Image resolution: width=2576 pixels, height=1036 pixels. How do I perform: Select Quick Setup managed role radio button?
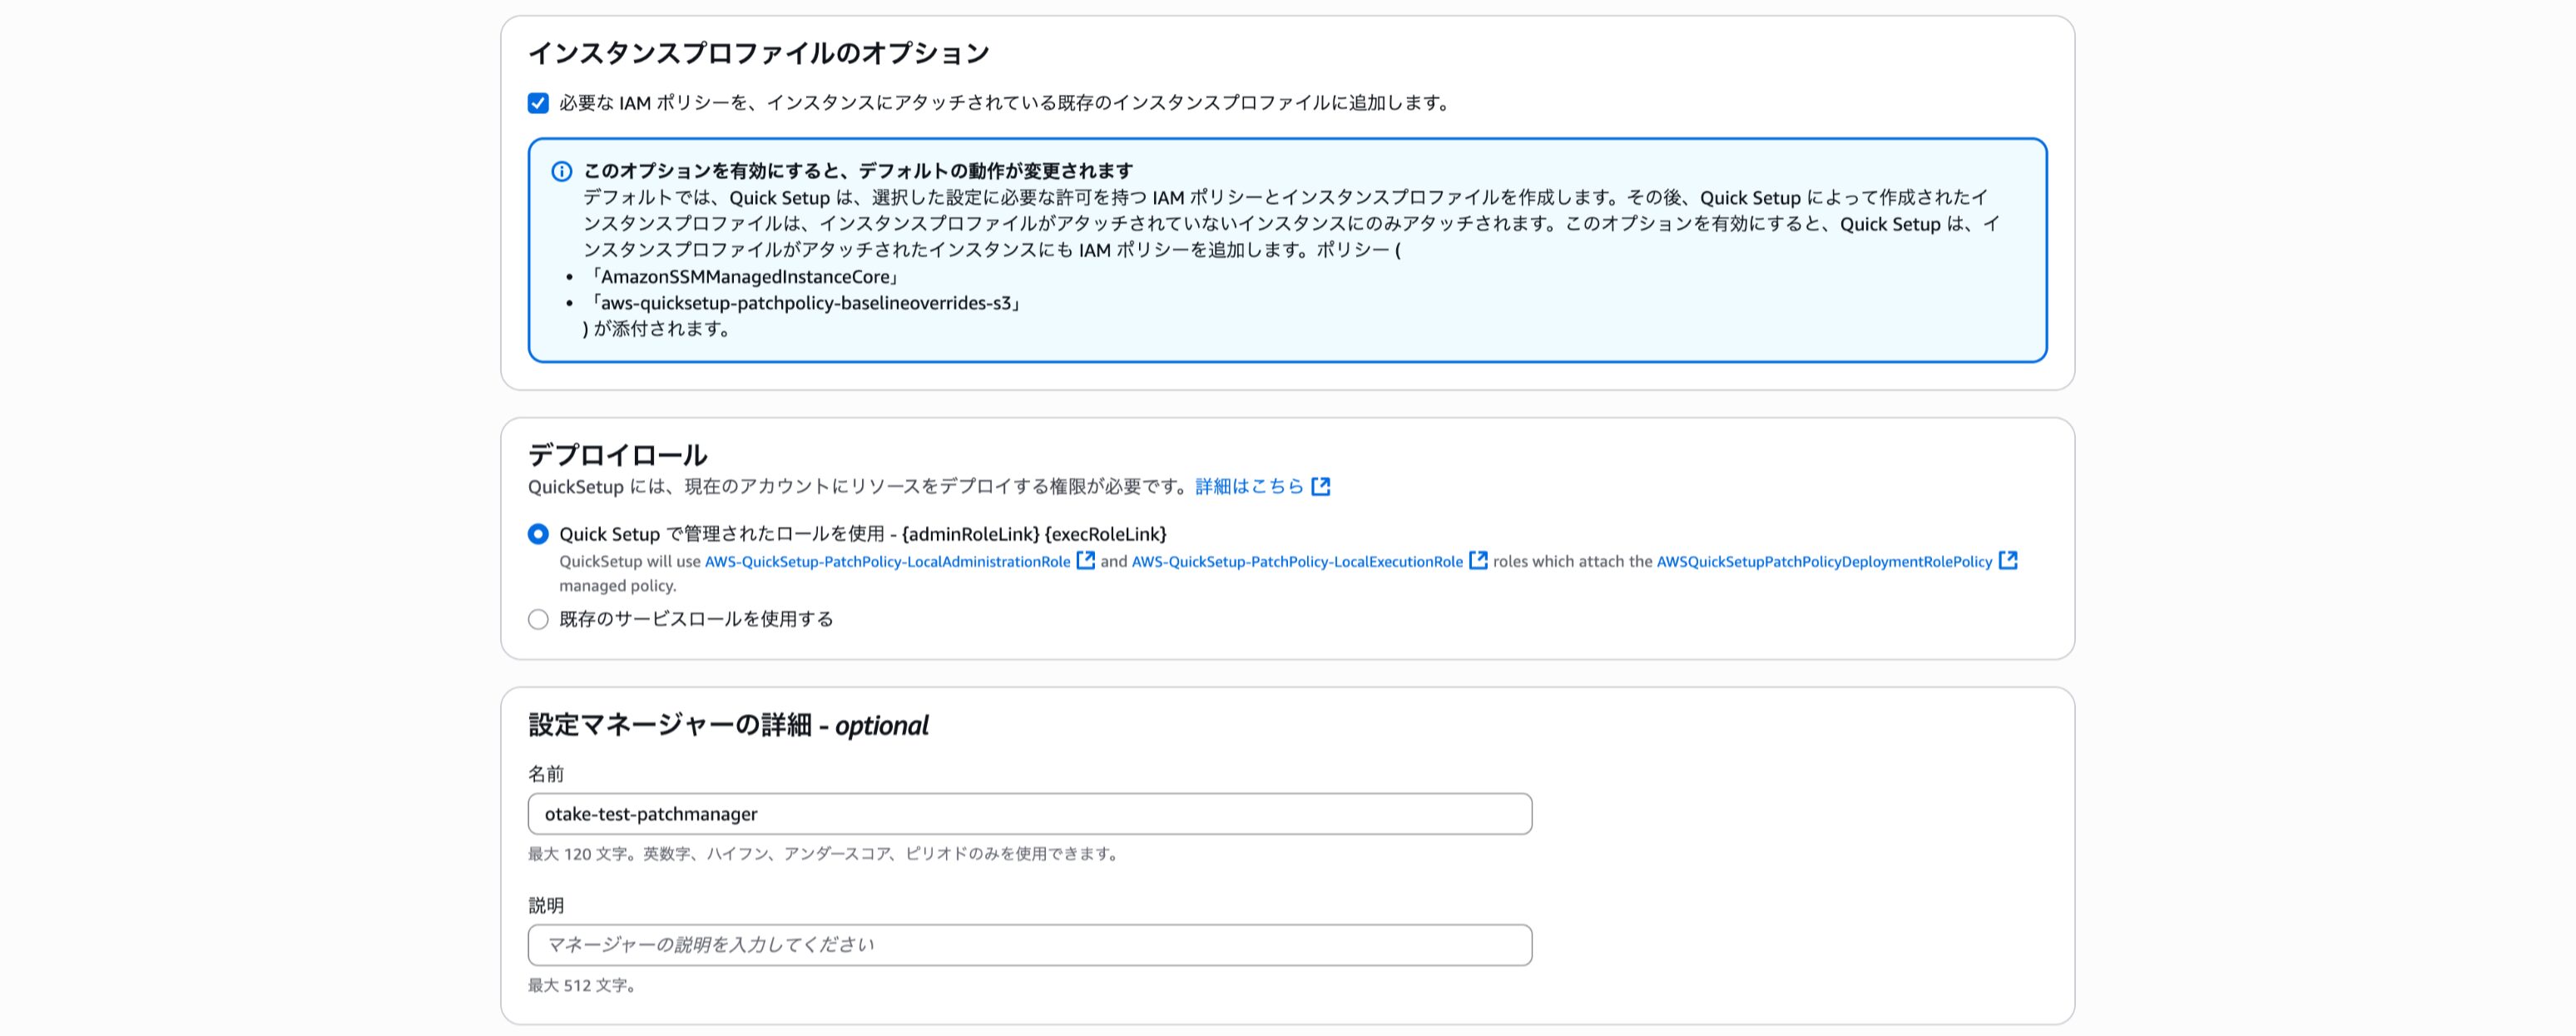[538, 534]
